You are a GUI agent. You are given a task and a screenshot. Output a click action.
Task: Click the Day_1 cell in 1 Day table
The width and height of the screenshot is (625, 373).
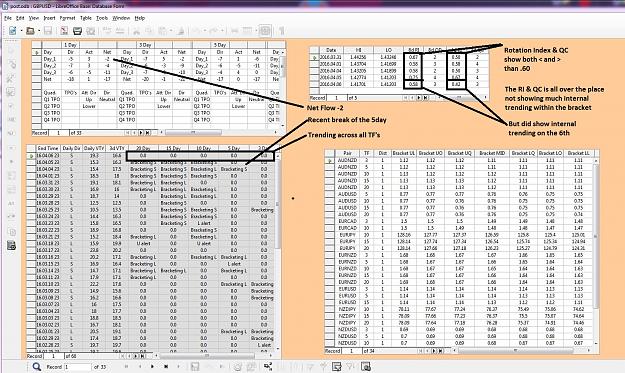pyautogui.click(x=52, y=59)
